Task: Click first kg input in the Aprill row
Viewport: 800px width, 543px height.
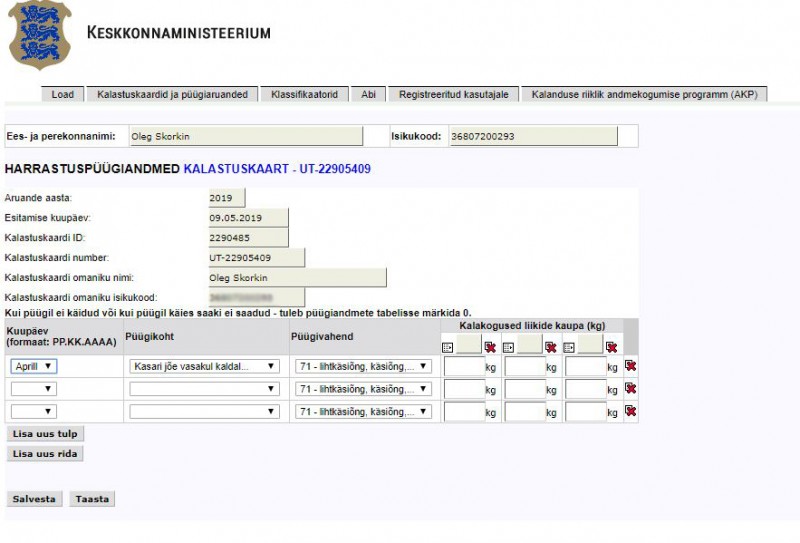Action: (464, 366)
